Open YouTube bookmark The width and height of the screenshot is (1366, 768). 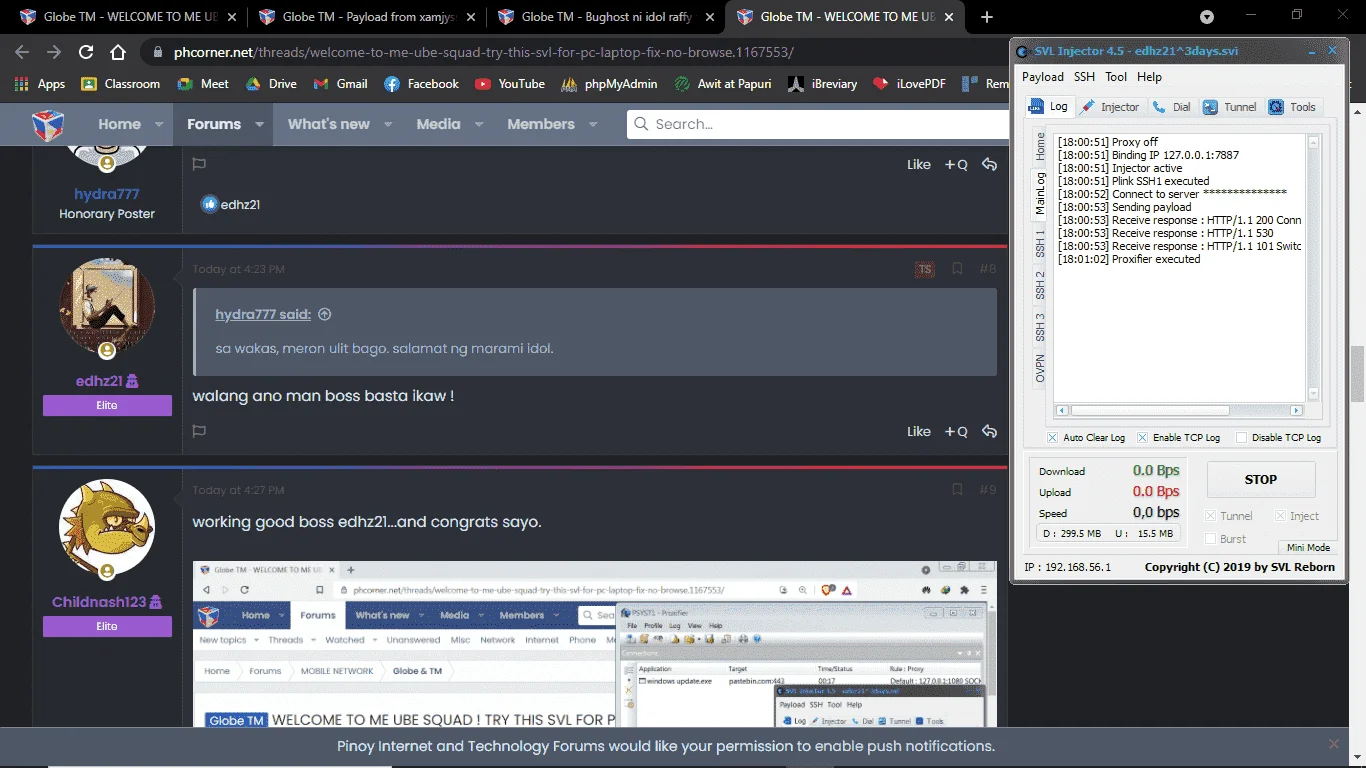pyautogui.click(x=510, y=84)
